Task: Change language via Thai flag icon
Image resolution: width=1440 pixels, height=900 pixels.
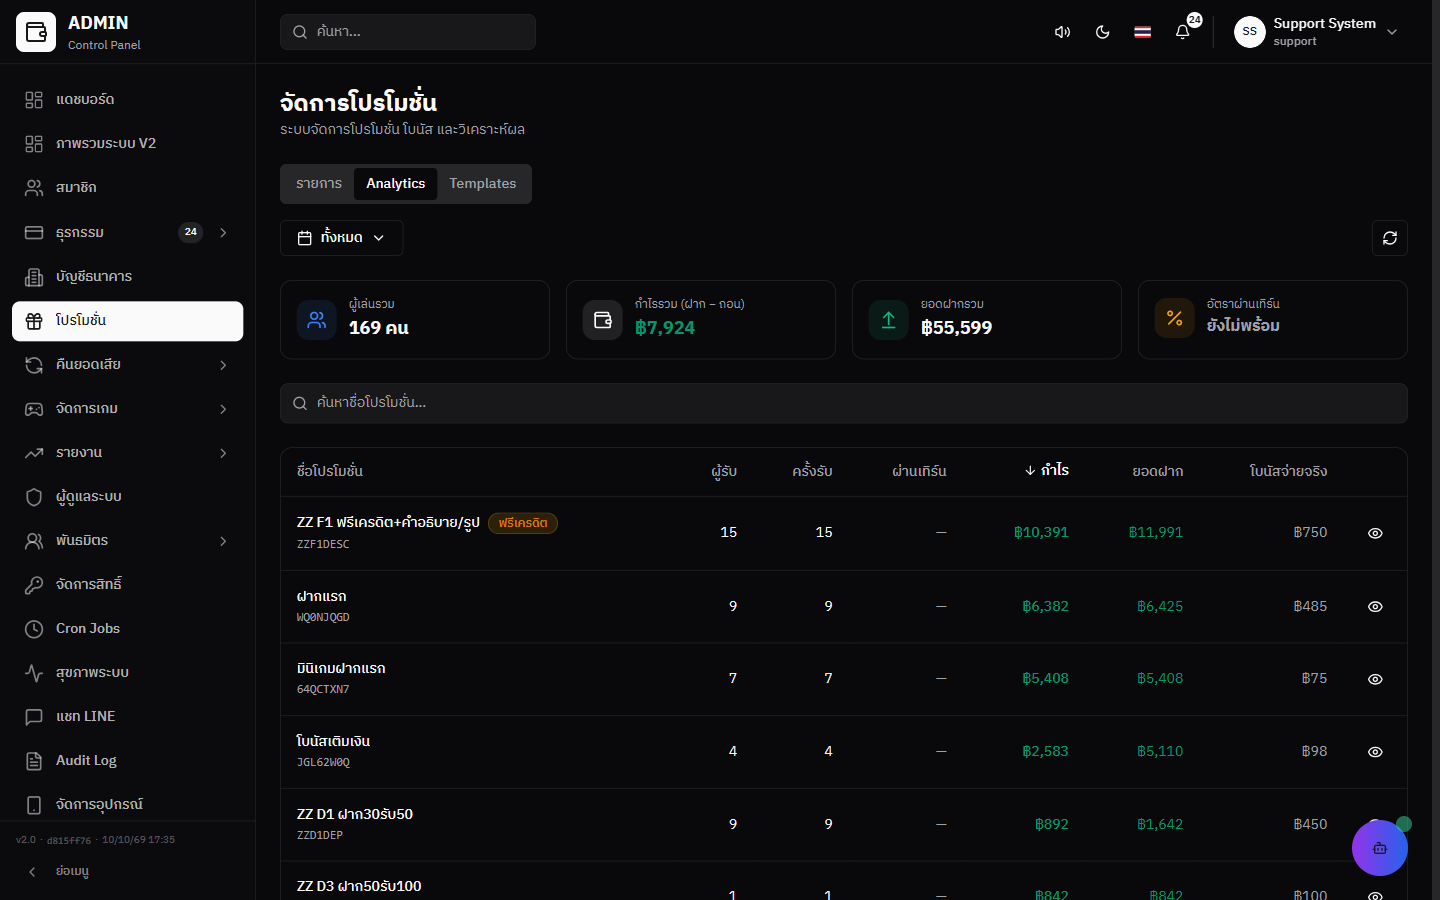Action: pyautogui.click(x=1142, y=32)
